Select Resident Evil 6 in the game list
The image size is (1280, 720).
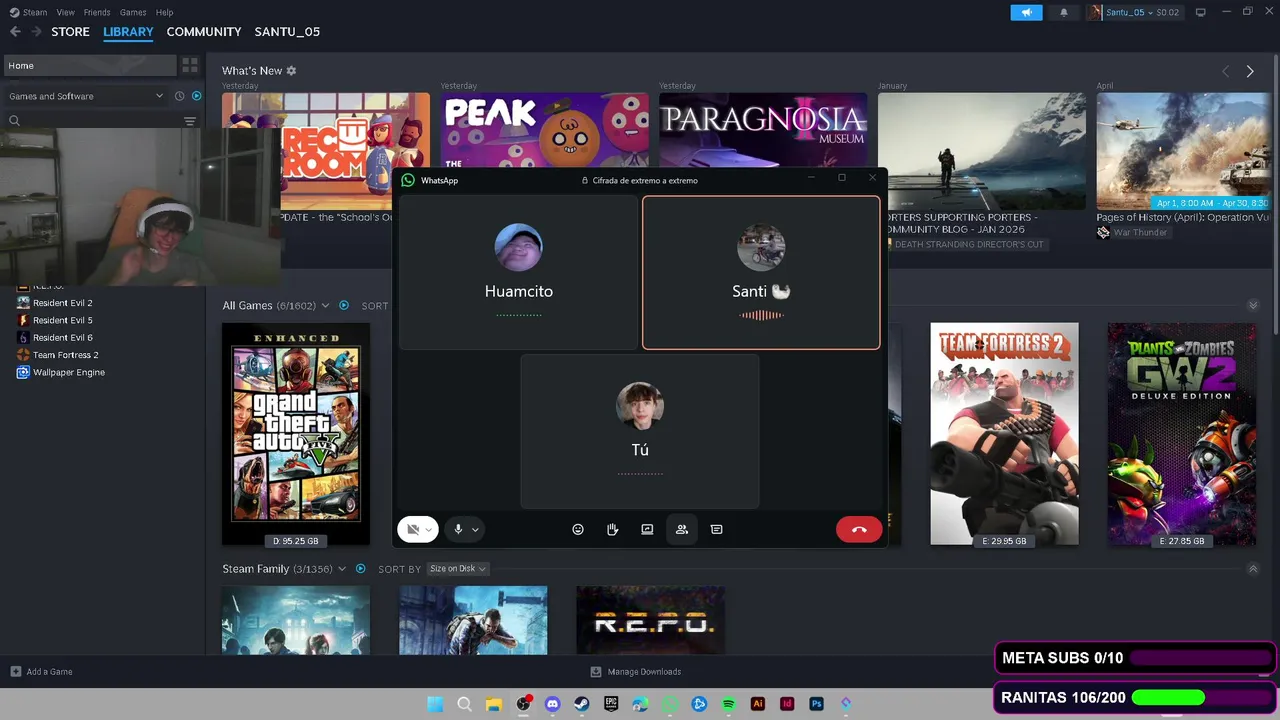(62, 337)
